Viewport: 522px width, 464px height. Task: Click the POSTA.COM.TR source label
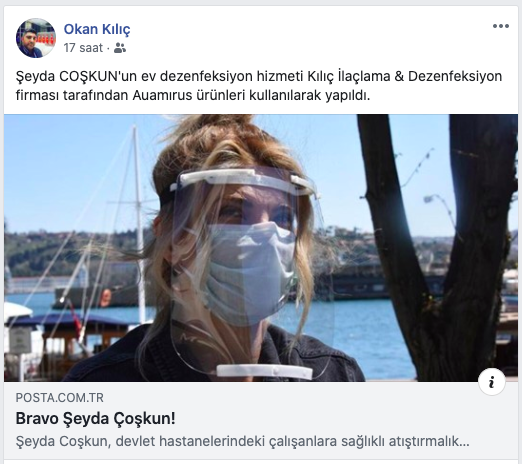click(60, 398)
